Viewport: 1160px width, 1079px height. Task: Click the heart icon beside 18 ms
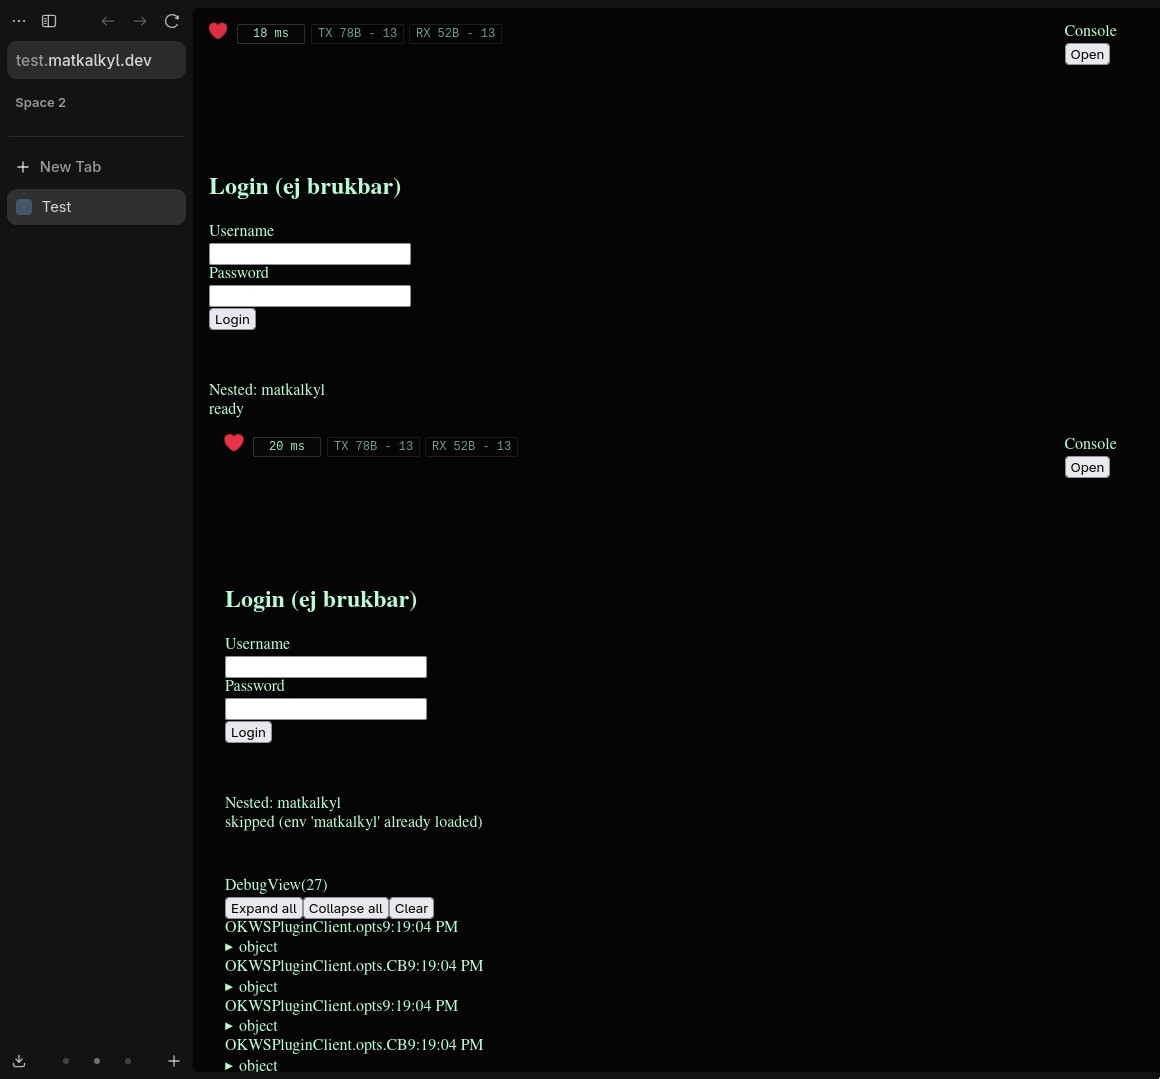[x=218, y=32]
